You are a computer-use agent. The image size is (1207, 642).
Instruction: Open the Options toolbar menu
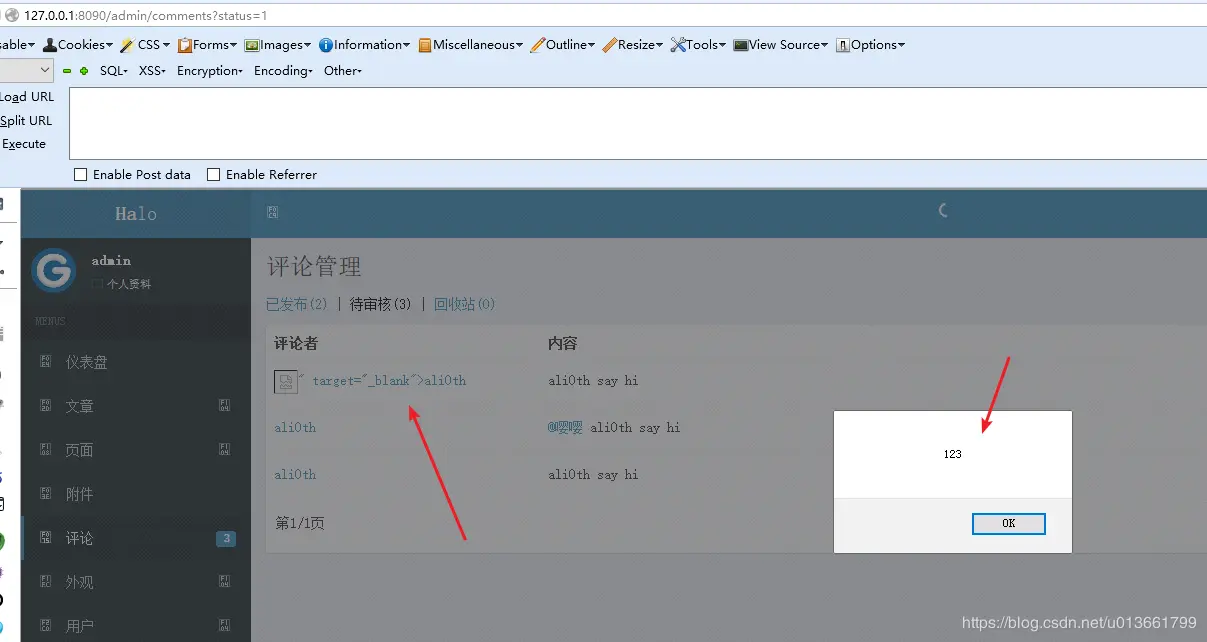(870, 45)
